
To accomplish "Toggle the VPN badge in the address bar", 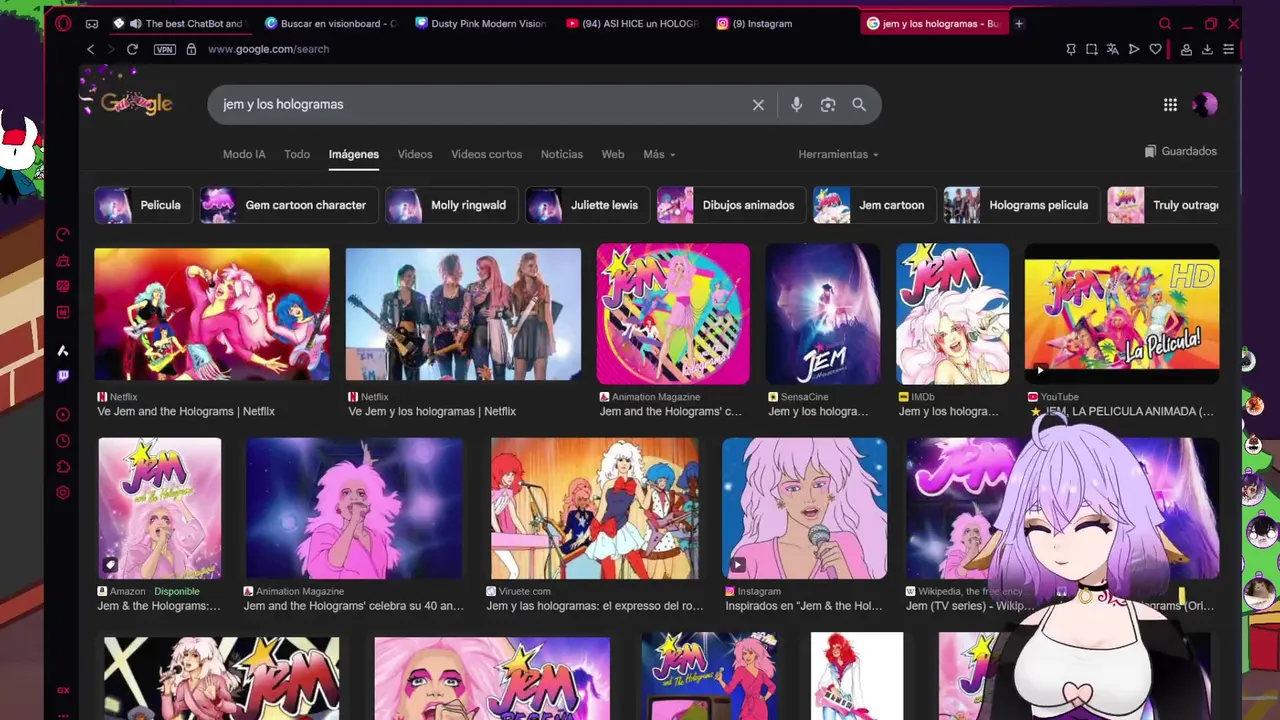I will coord(164,49).
